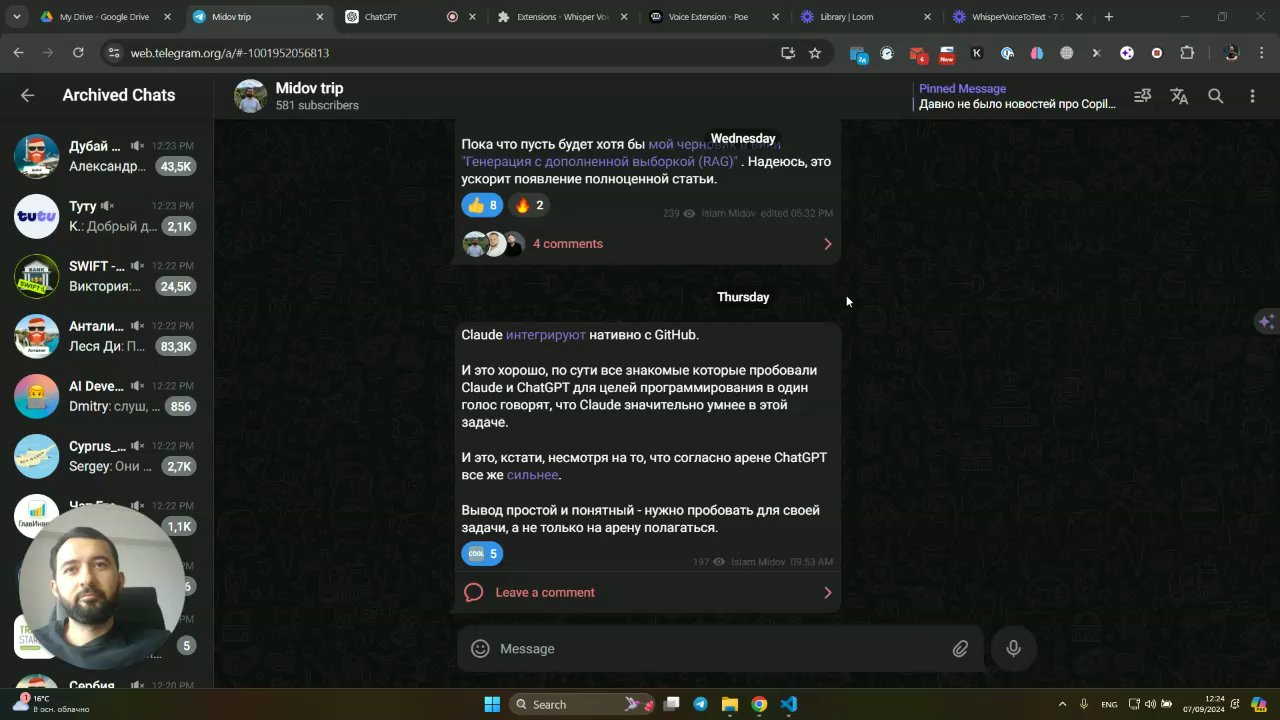This screenshot has width=1280, height=720.
Task: Search within the Midov trip chat
Action: point(1215,96)
